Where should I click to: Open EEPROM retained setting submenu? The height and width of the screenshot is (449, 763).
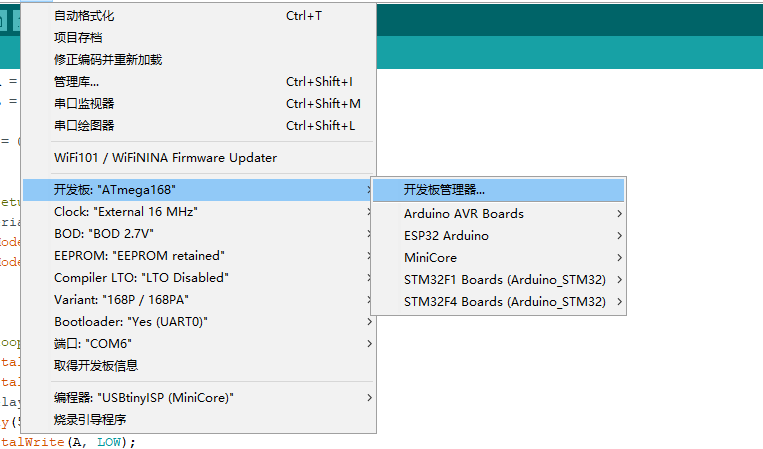coord(139,256)
